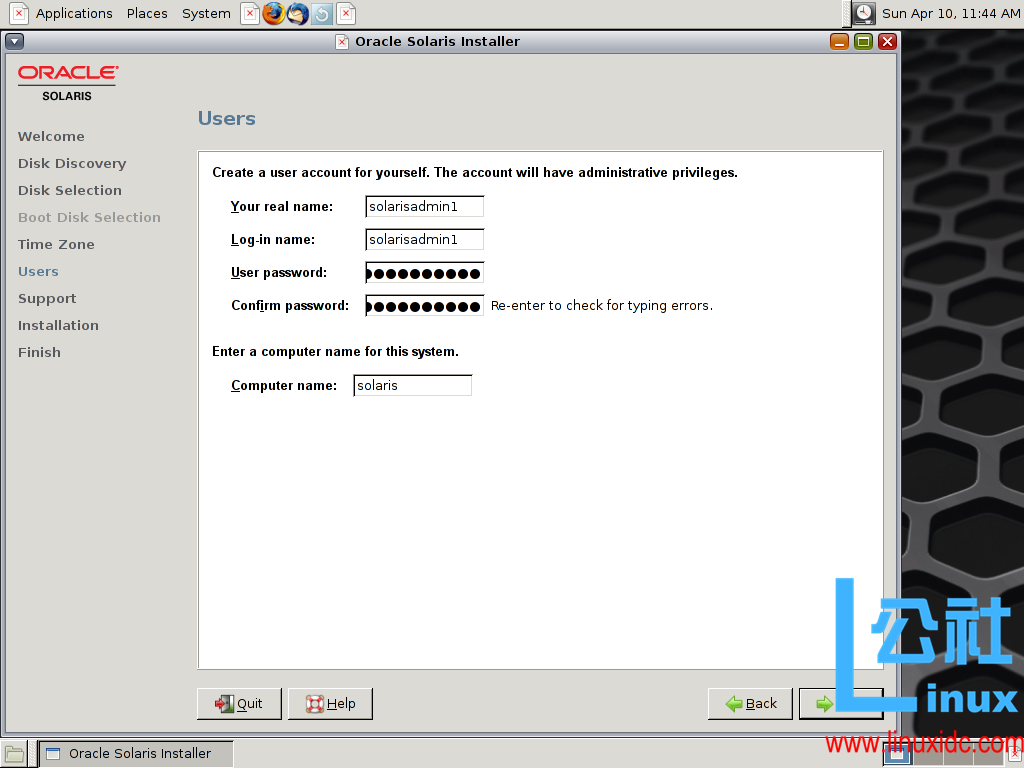
Task: Launch Firefox from the top panel
Action: tap(274, 13)
